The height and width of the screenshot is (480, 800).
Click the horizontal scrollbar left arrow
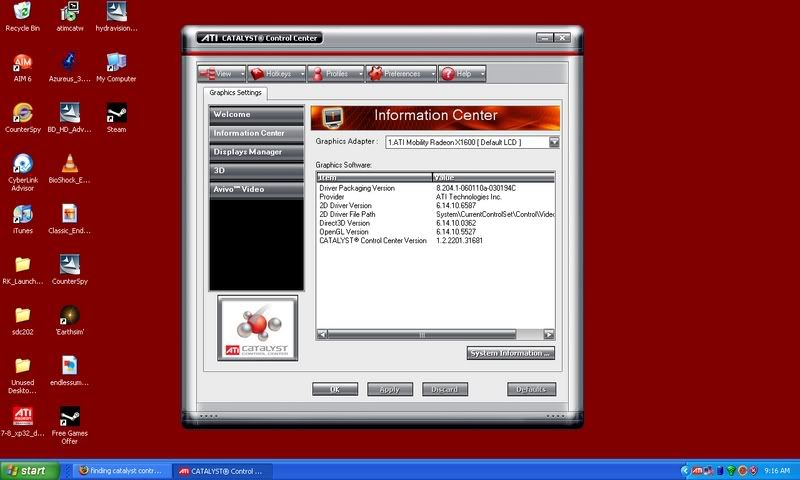322,335
